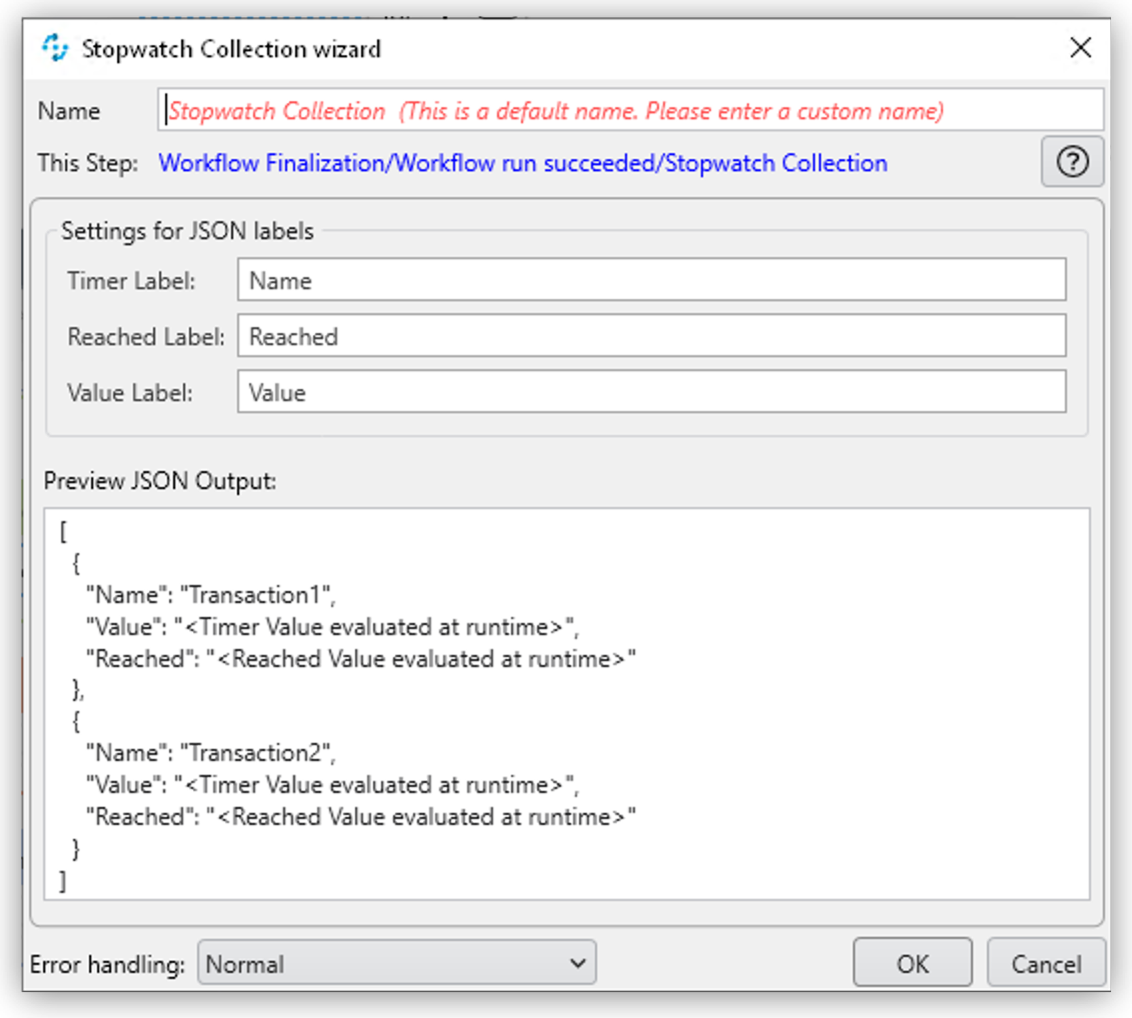The image size is (1132, 1018).
Task: Click into the Name input field
Action: pos(630,111)
